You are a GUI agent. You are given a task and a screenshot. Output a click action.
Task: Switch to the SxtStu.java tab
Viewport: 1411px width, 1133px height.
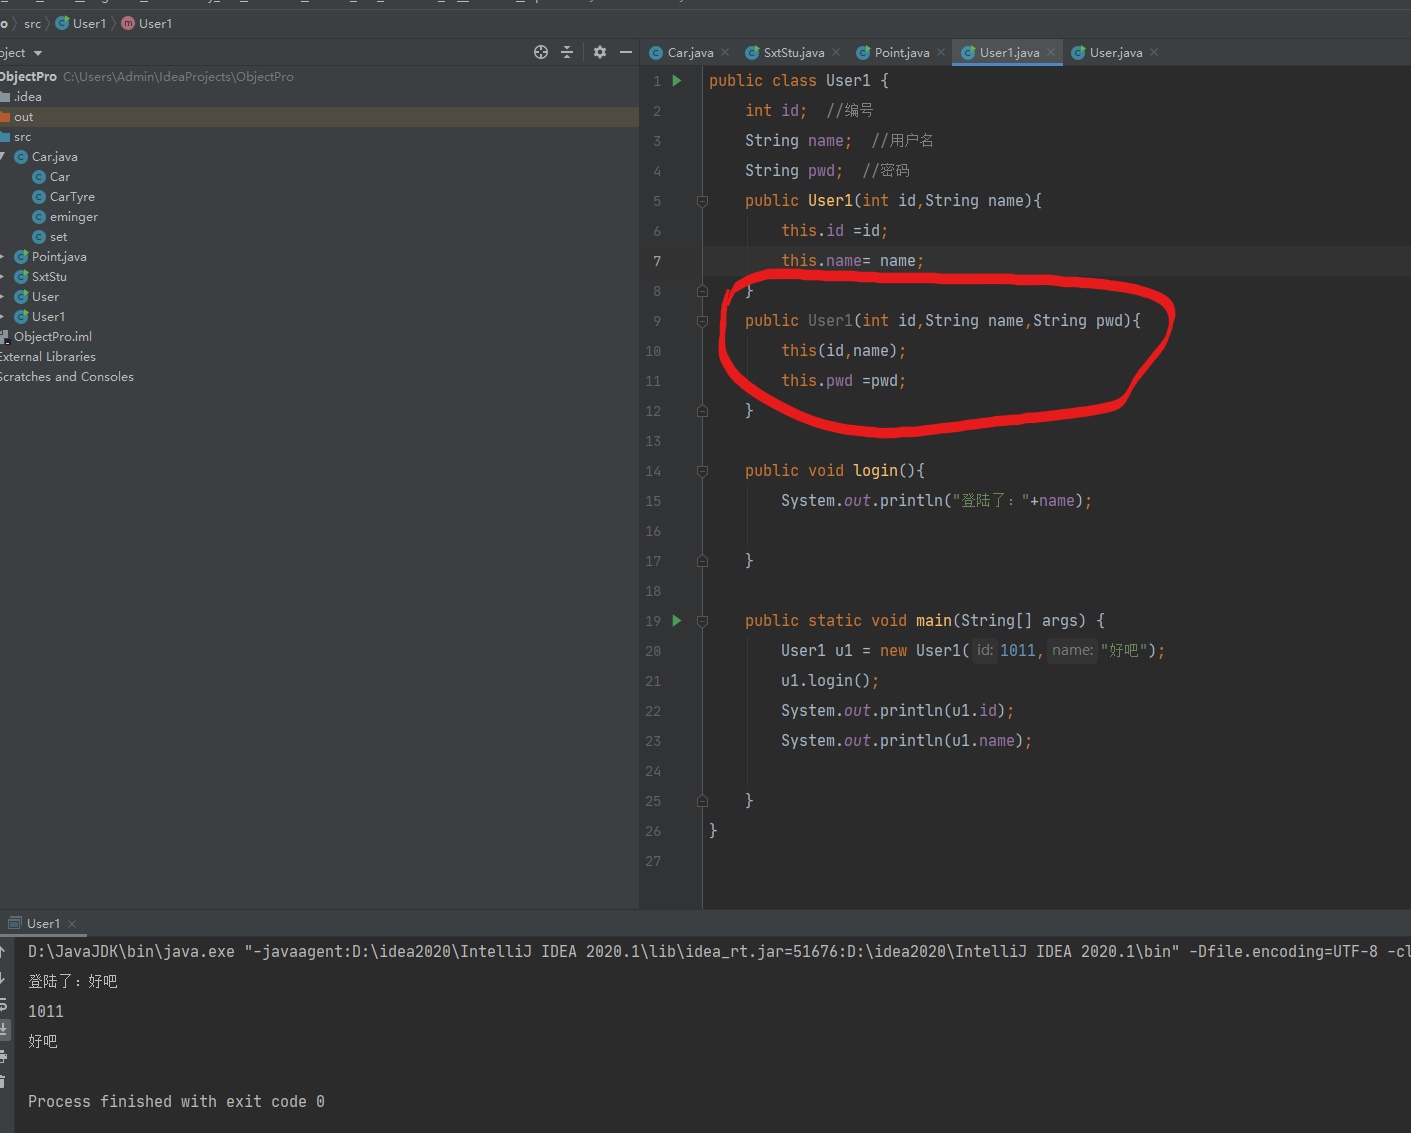794,52
